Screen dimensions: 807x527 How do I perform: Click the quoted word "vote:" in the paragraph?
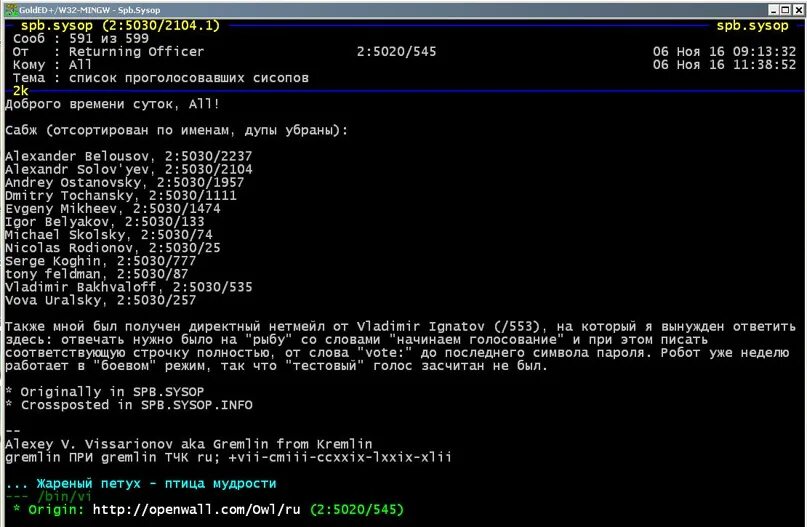[384, 353]
